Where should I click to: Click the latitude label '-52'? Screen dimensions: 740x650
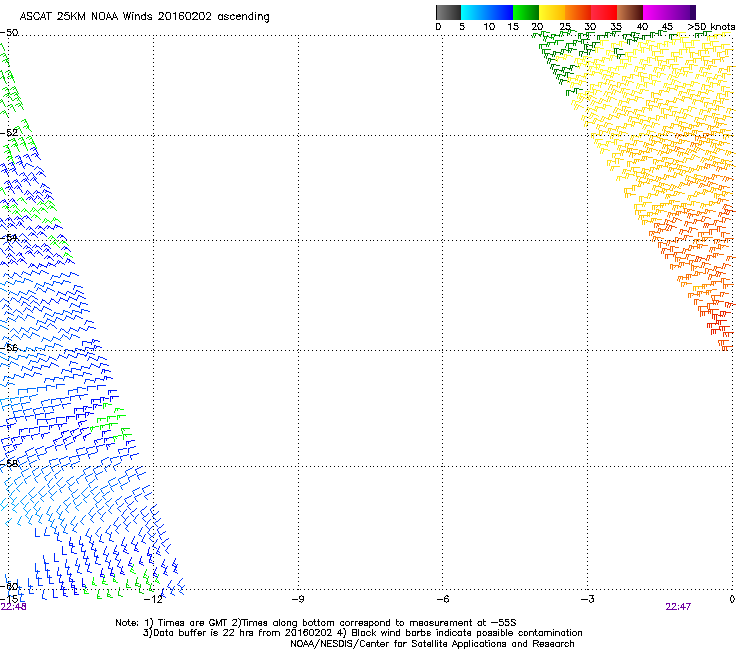(x=9, y=133)
